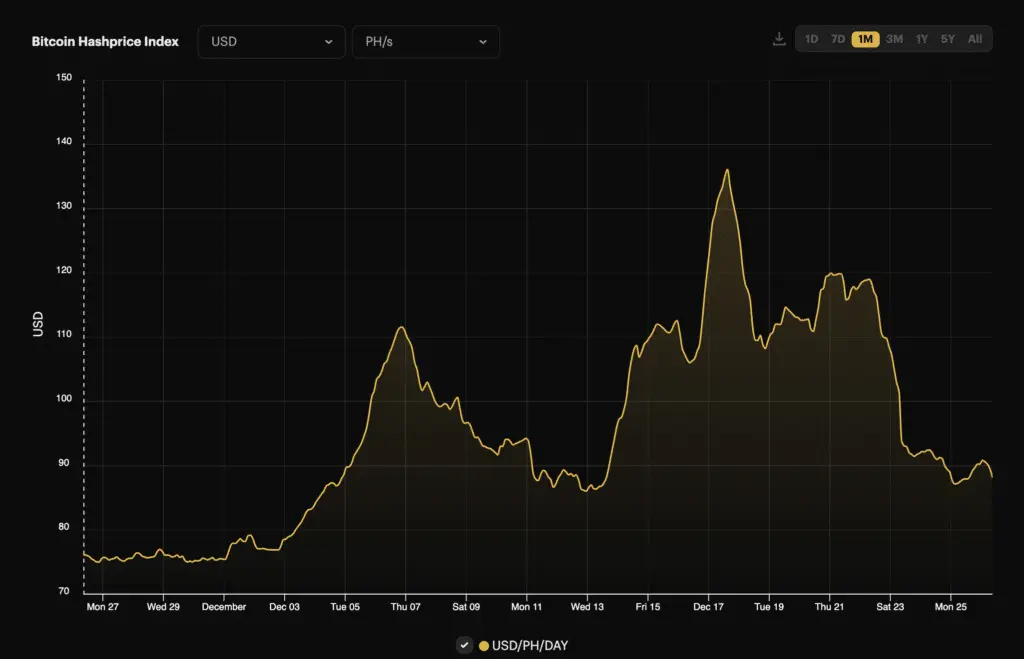Click the active 1M range button
This screenshot has height=659, width=1024.
(866, 38)
